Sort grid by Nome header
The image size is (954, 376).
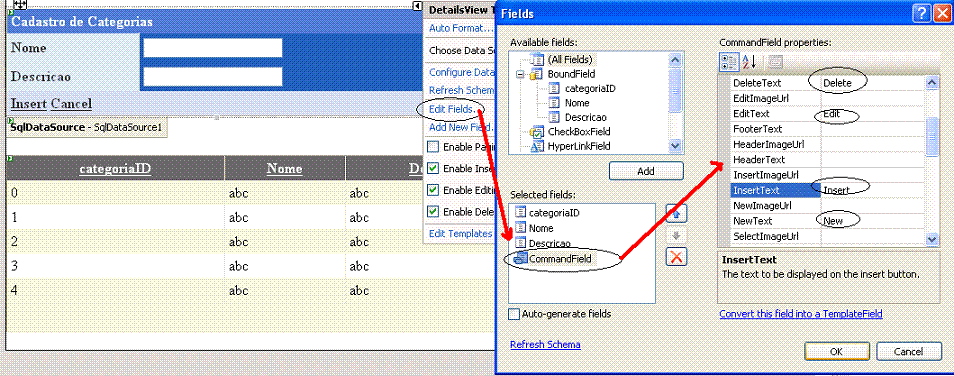[284, 168]
